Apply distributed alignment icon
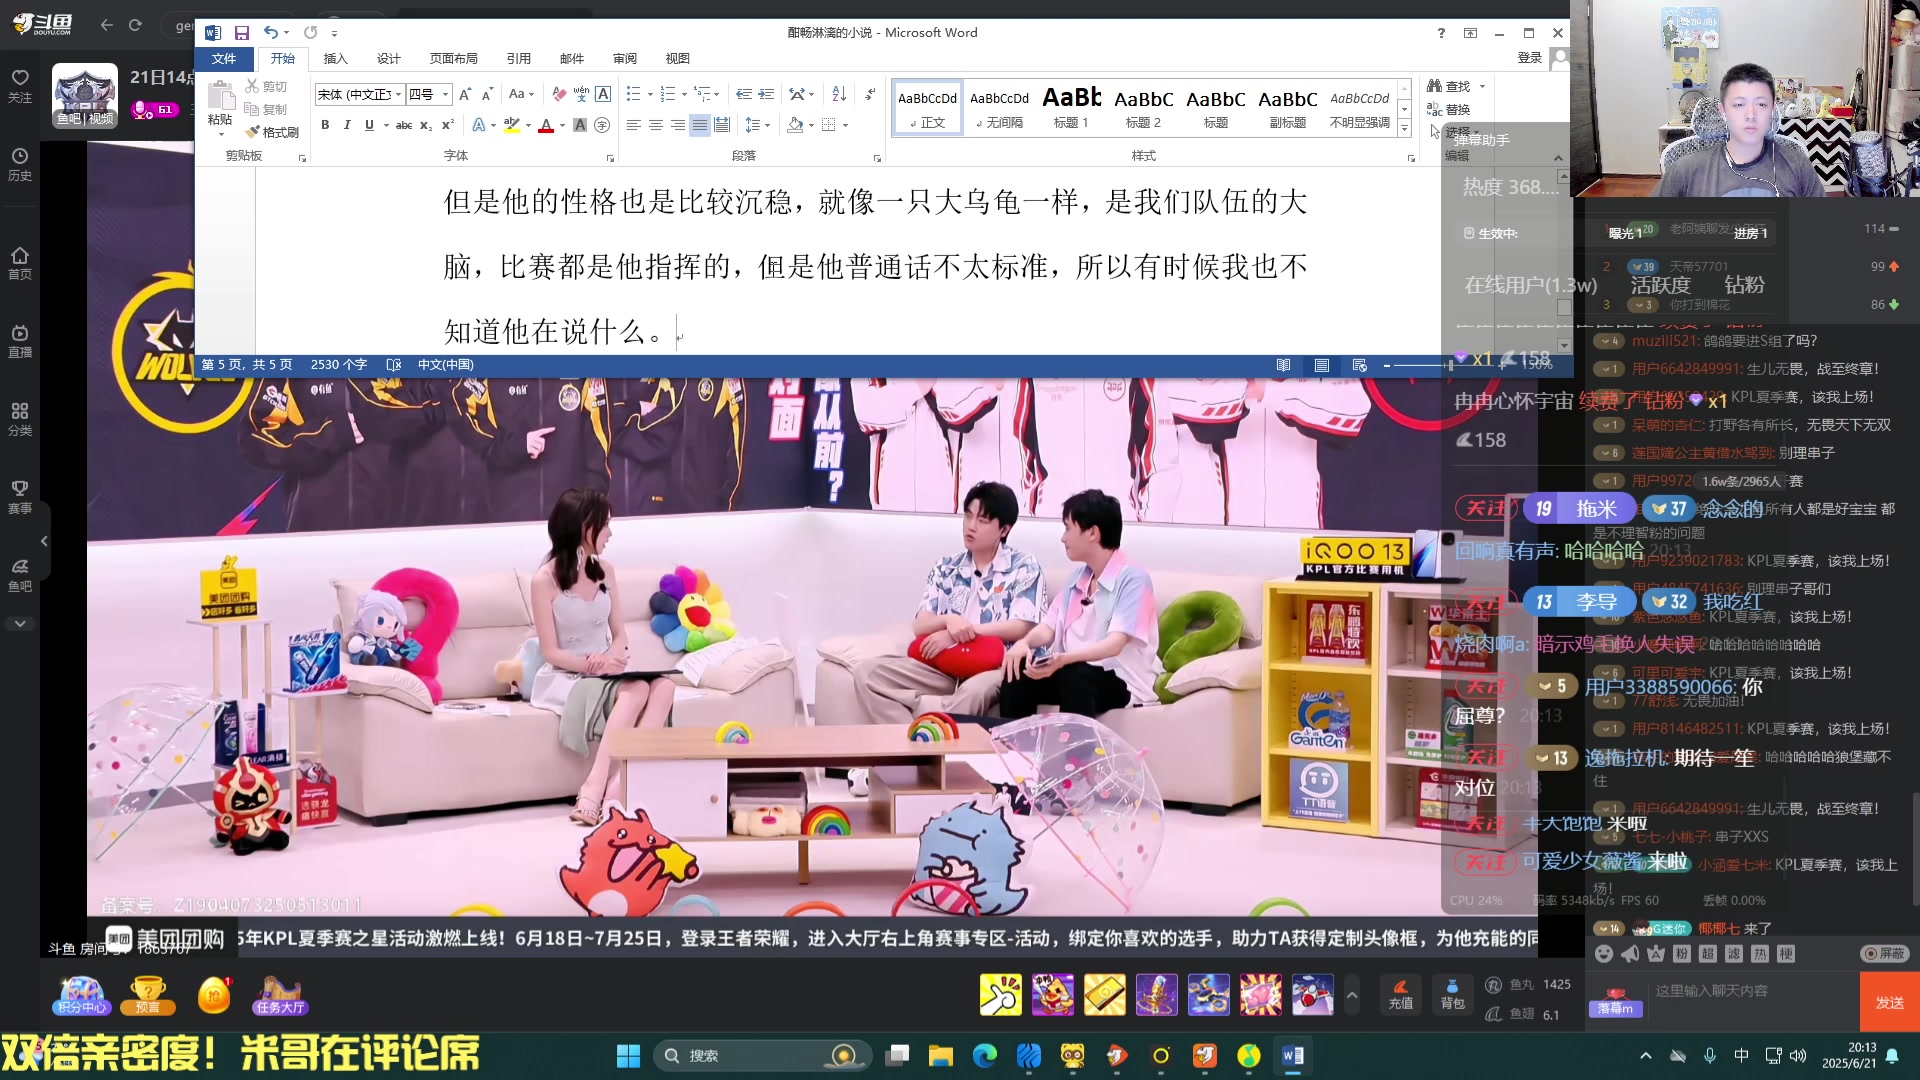The height and width of the screenshot is (1080, 1920). pos(722,125)
